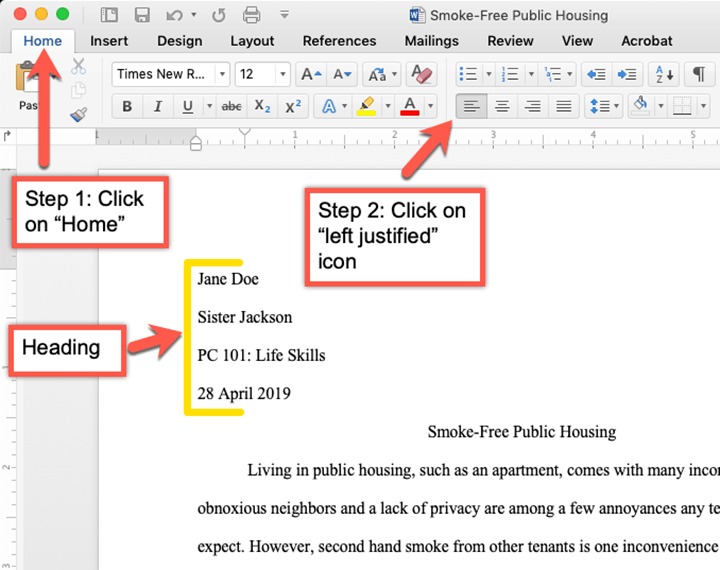Open font color dropdown arrow
This screenshot has width=720, height=570.
point(431,107)
